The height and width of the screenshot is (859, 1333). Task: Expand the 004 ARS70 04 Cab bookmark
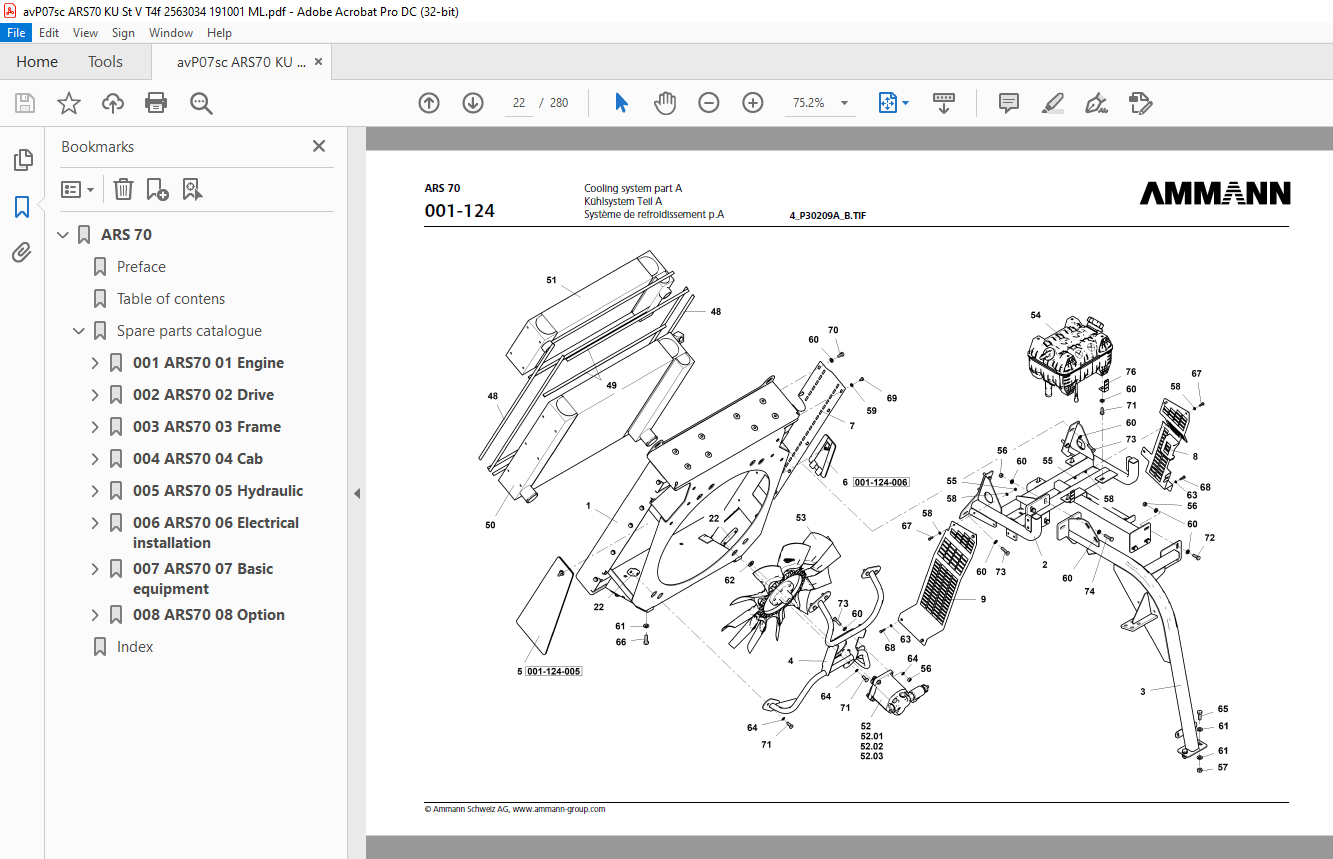95,459
